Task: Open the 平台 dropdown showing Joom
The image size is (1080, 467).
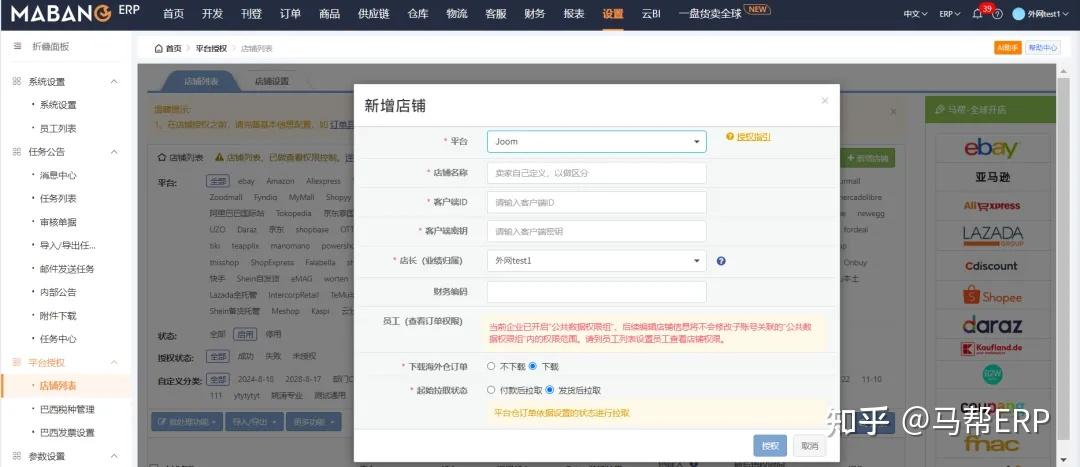Action: coord(596,141)
